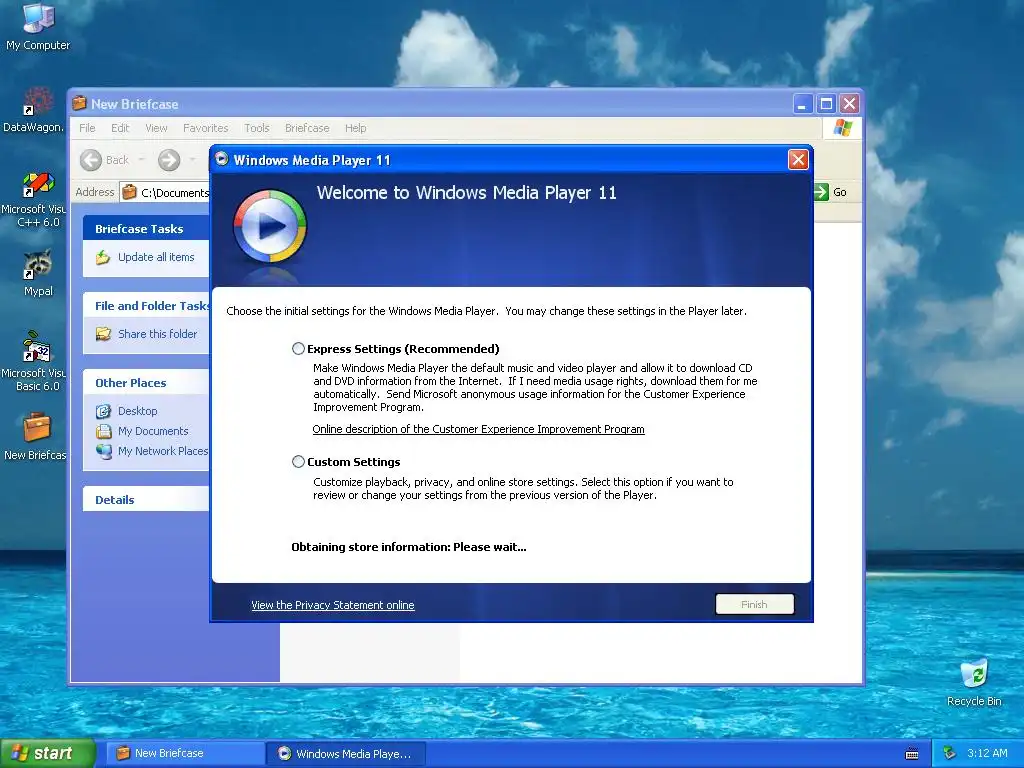Select Custom Settings radio button
The width and height of the screenshot is (1024, 768).
pos(298,462)
